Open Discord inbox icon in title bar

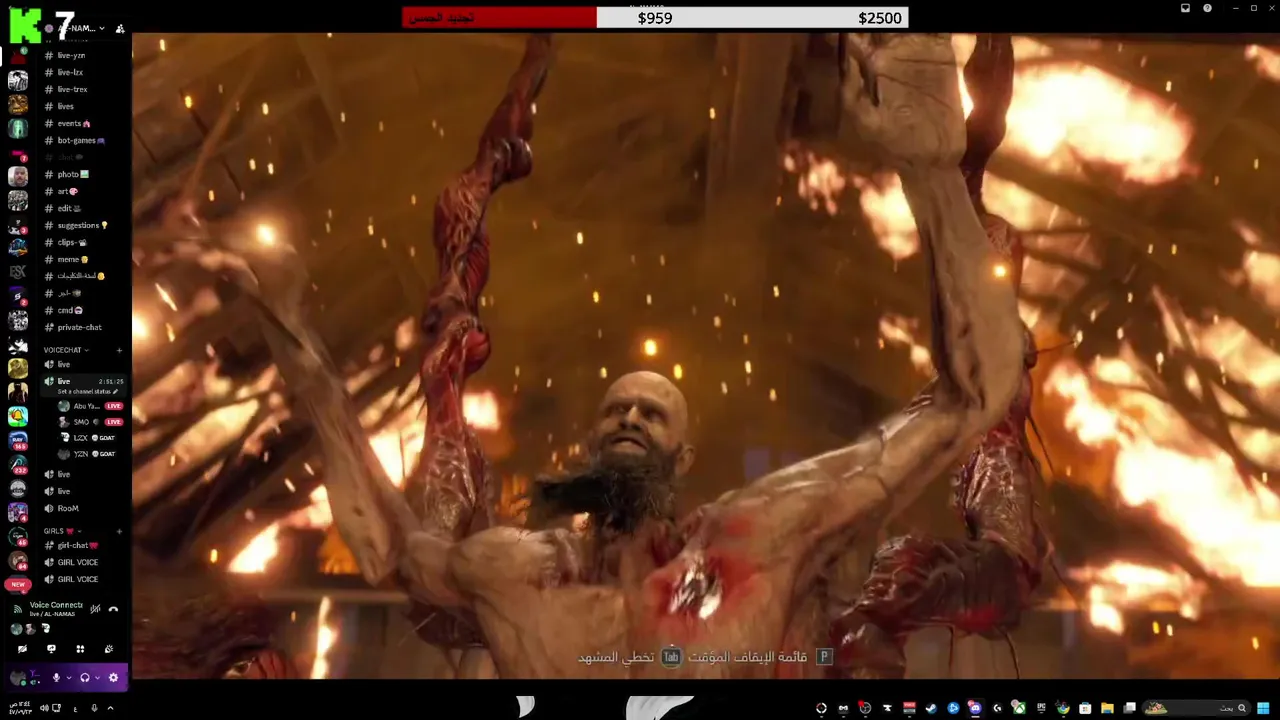1185,8
